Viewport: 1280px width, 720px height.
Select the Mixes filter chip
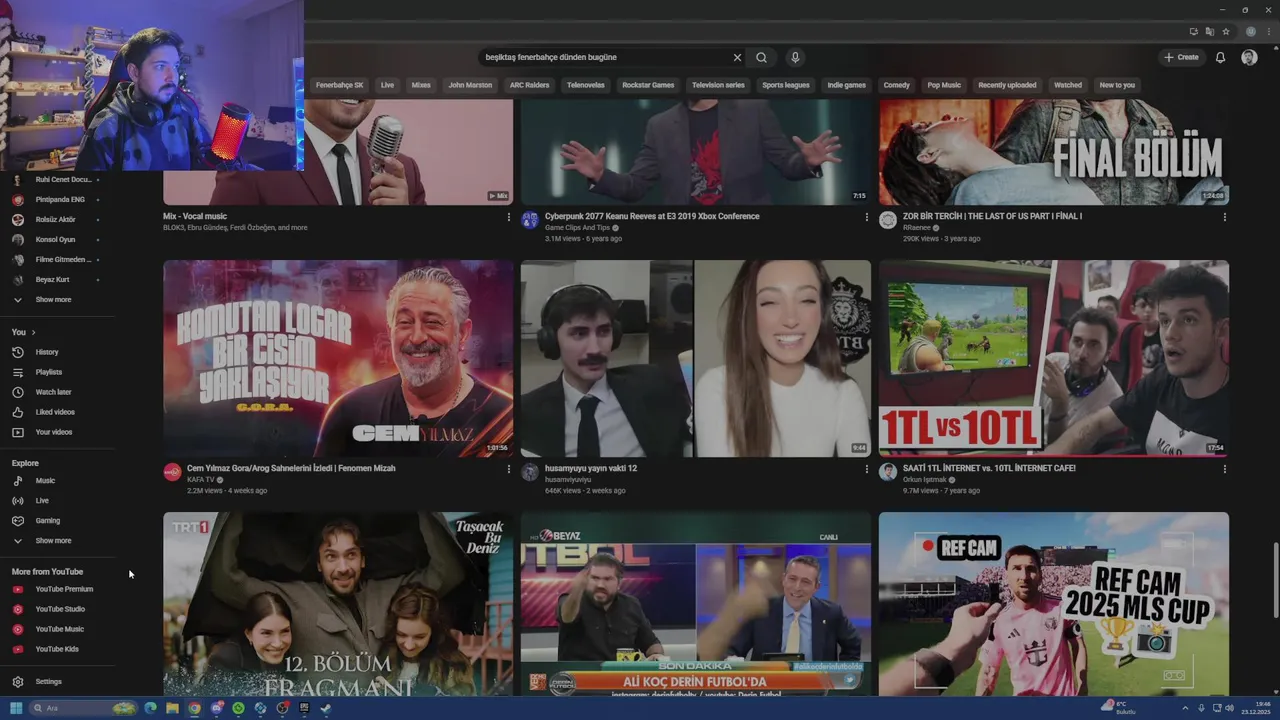[x=421, y=85]
